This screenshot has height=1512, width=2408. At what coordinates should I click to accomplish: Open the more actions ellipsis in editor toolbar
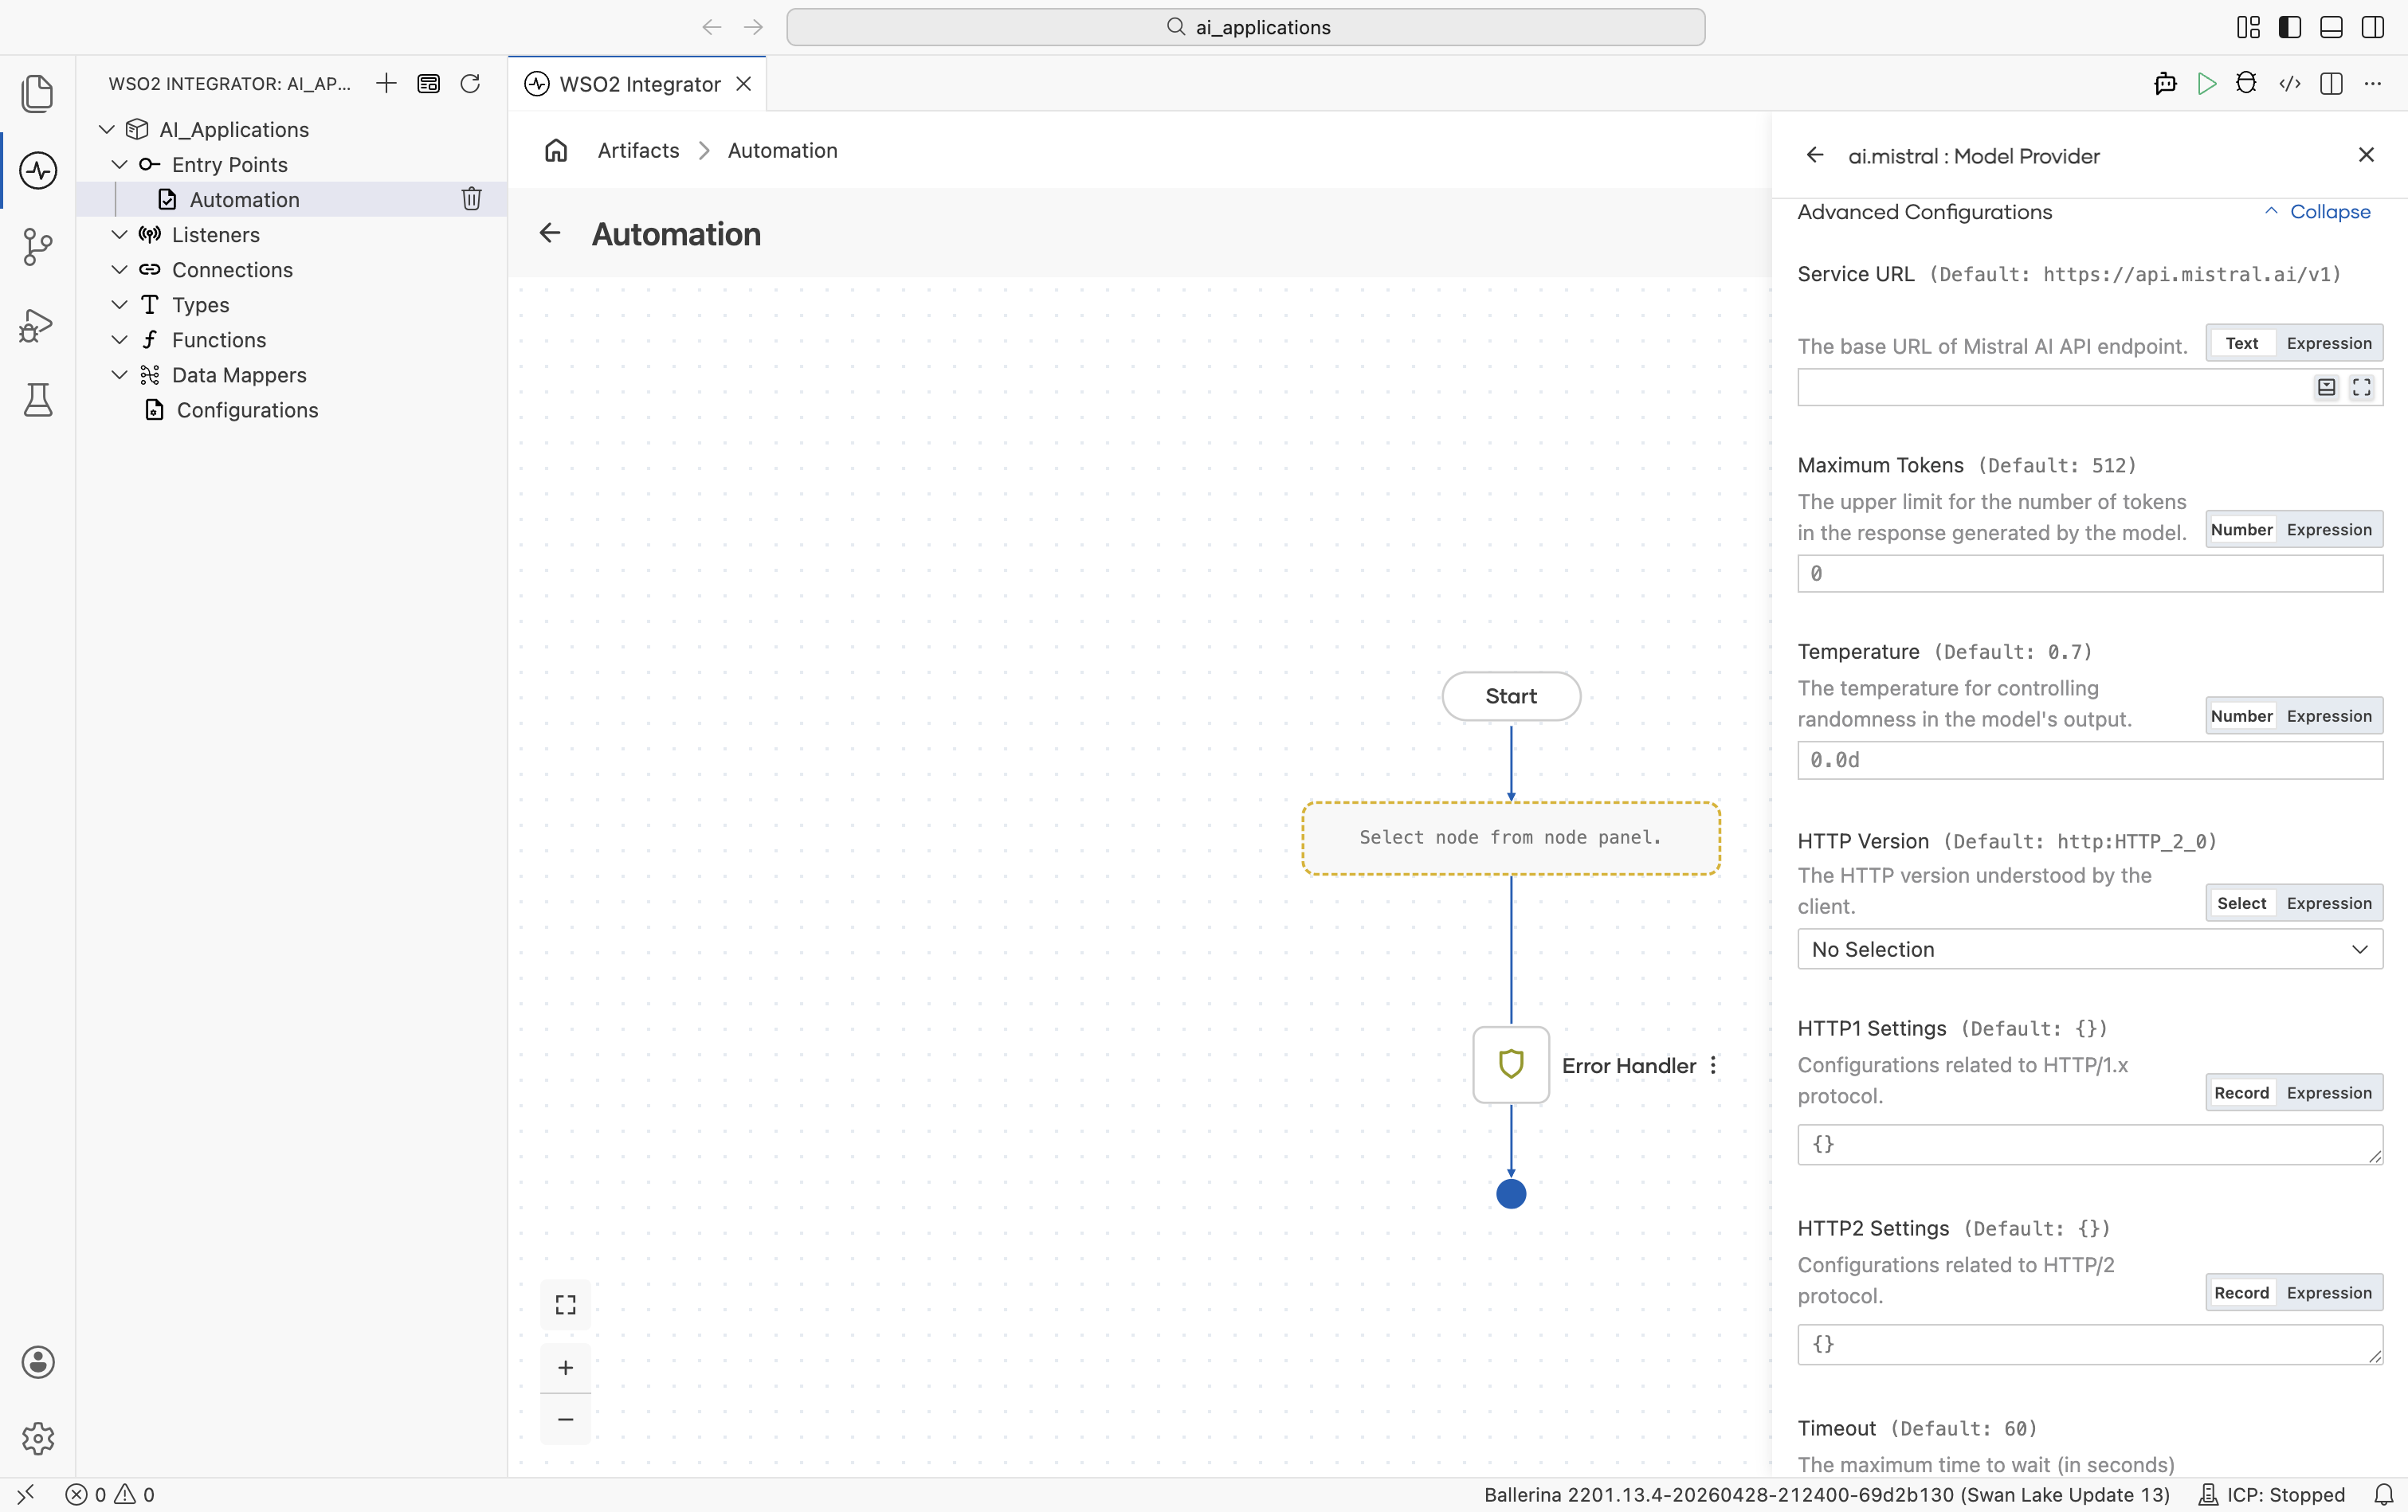tap(2373, 83)
